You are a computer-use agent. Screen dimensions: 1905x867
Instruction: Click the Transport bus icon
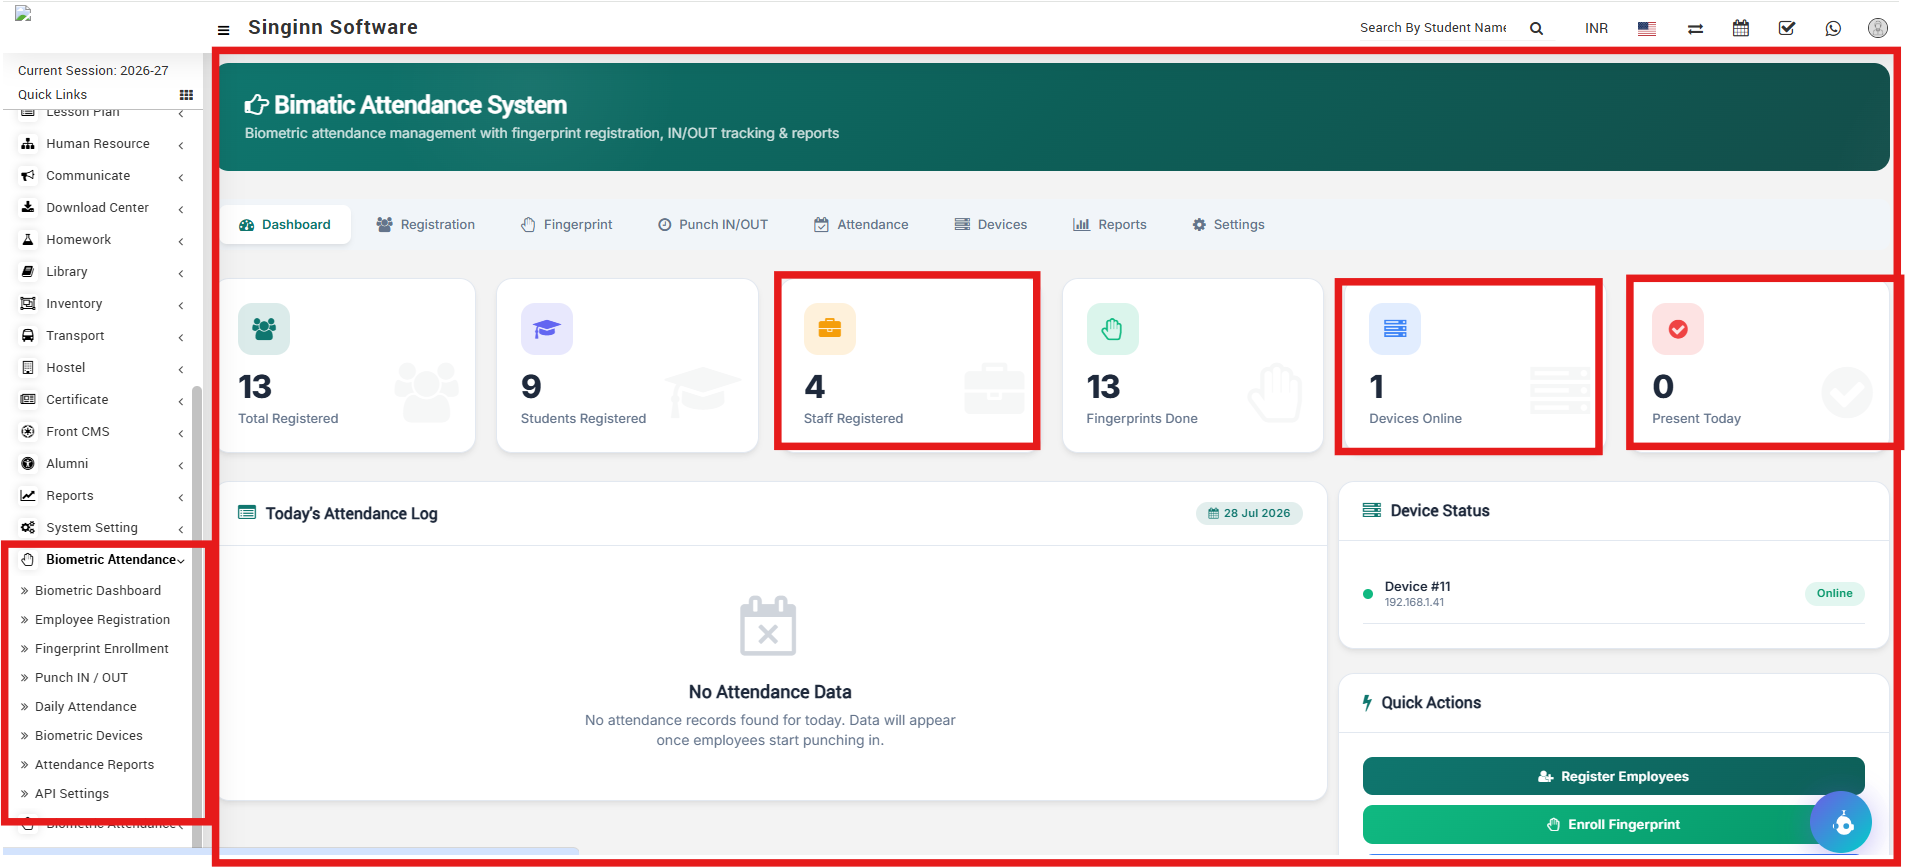(x=28, y=336)
